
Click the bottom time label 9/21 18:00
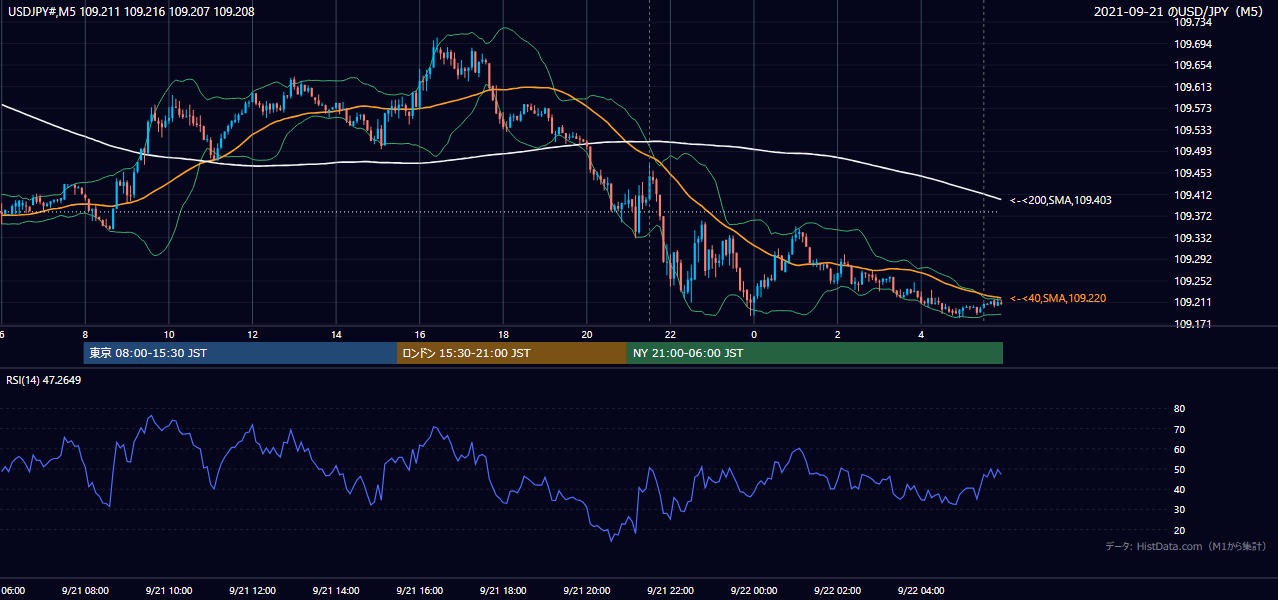502,591
